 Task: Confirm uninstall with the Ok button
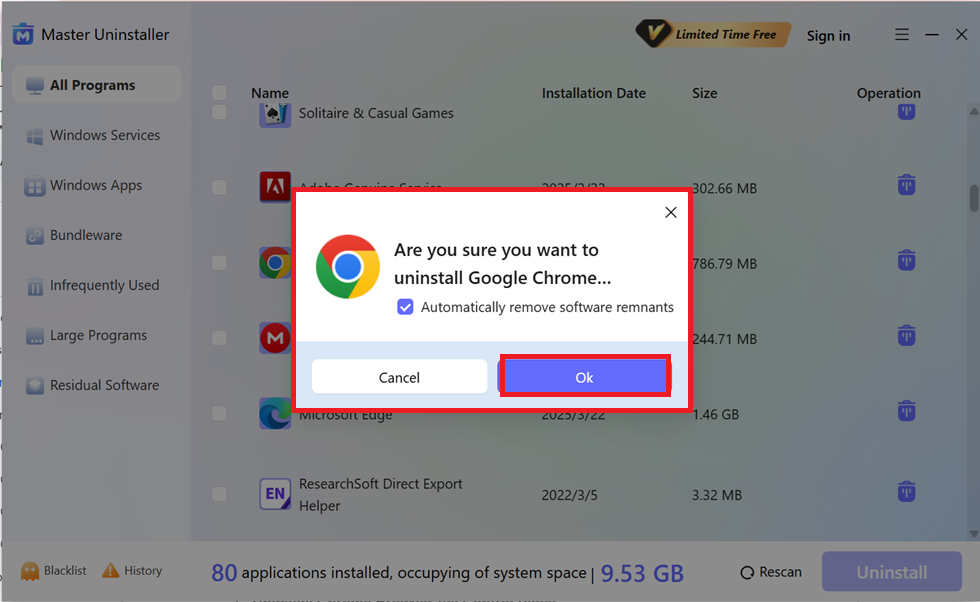click(x=585, y=376)
